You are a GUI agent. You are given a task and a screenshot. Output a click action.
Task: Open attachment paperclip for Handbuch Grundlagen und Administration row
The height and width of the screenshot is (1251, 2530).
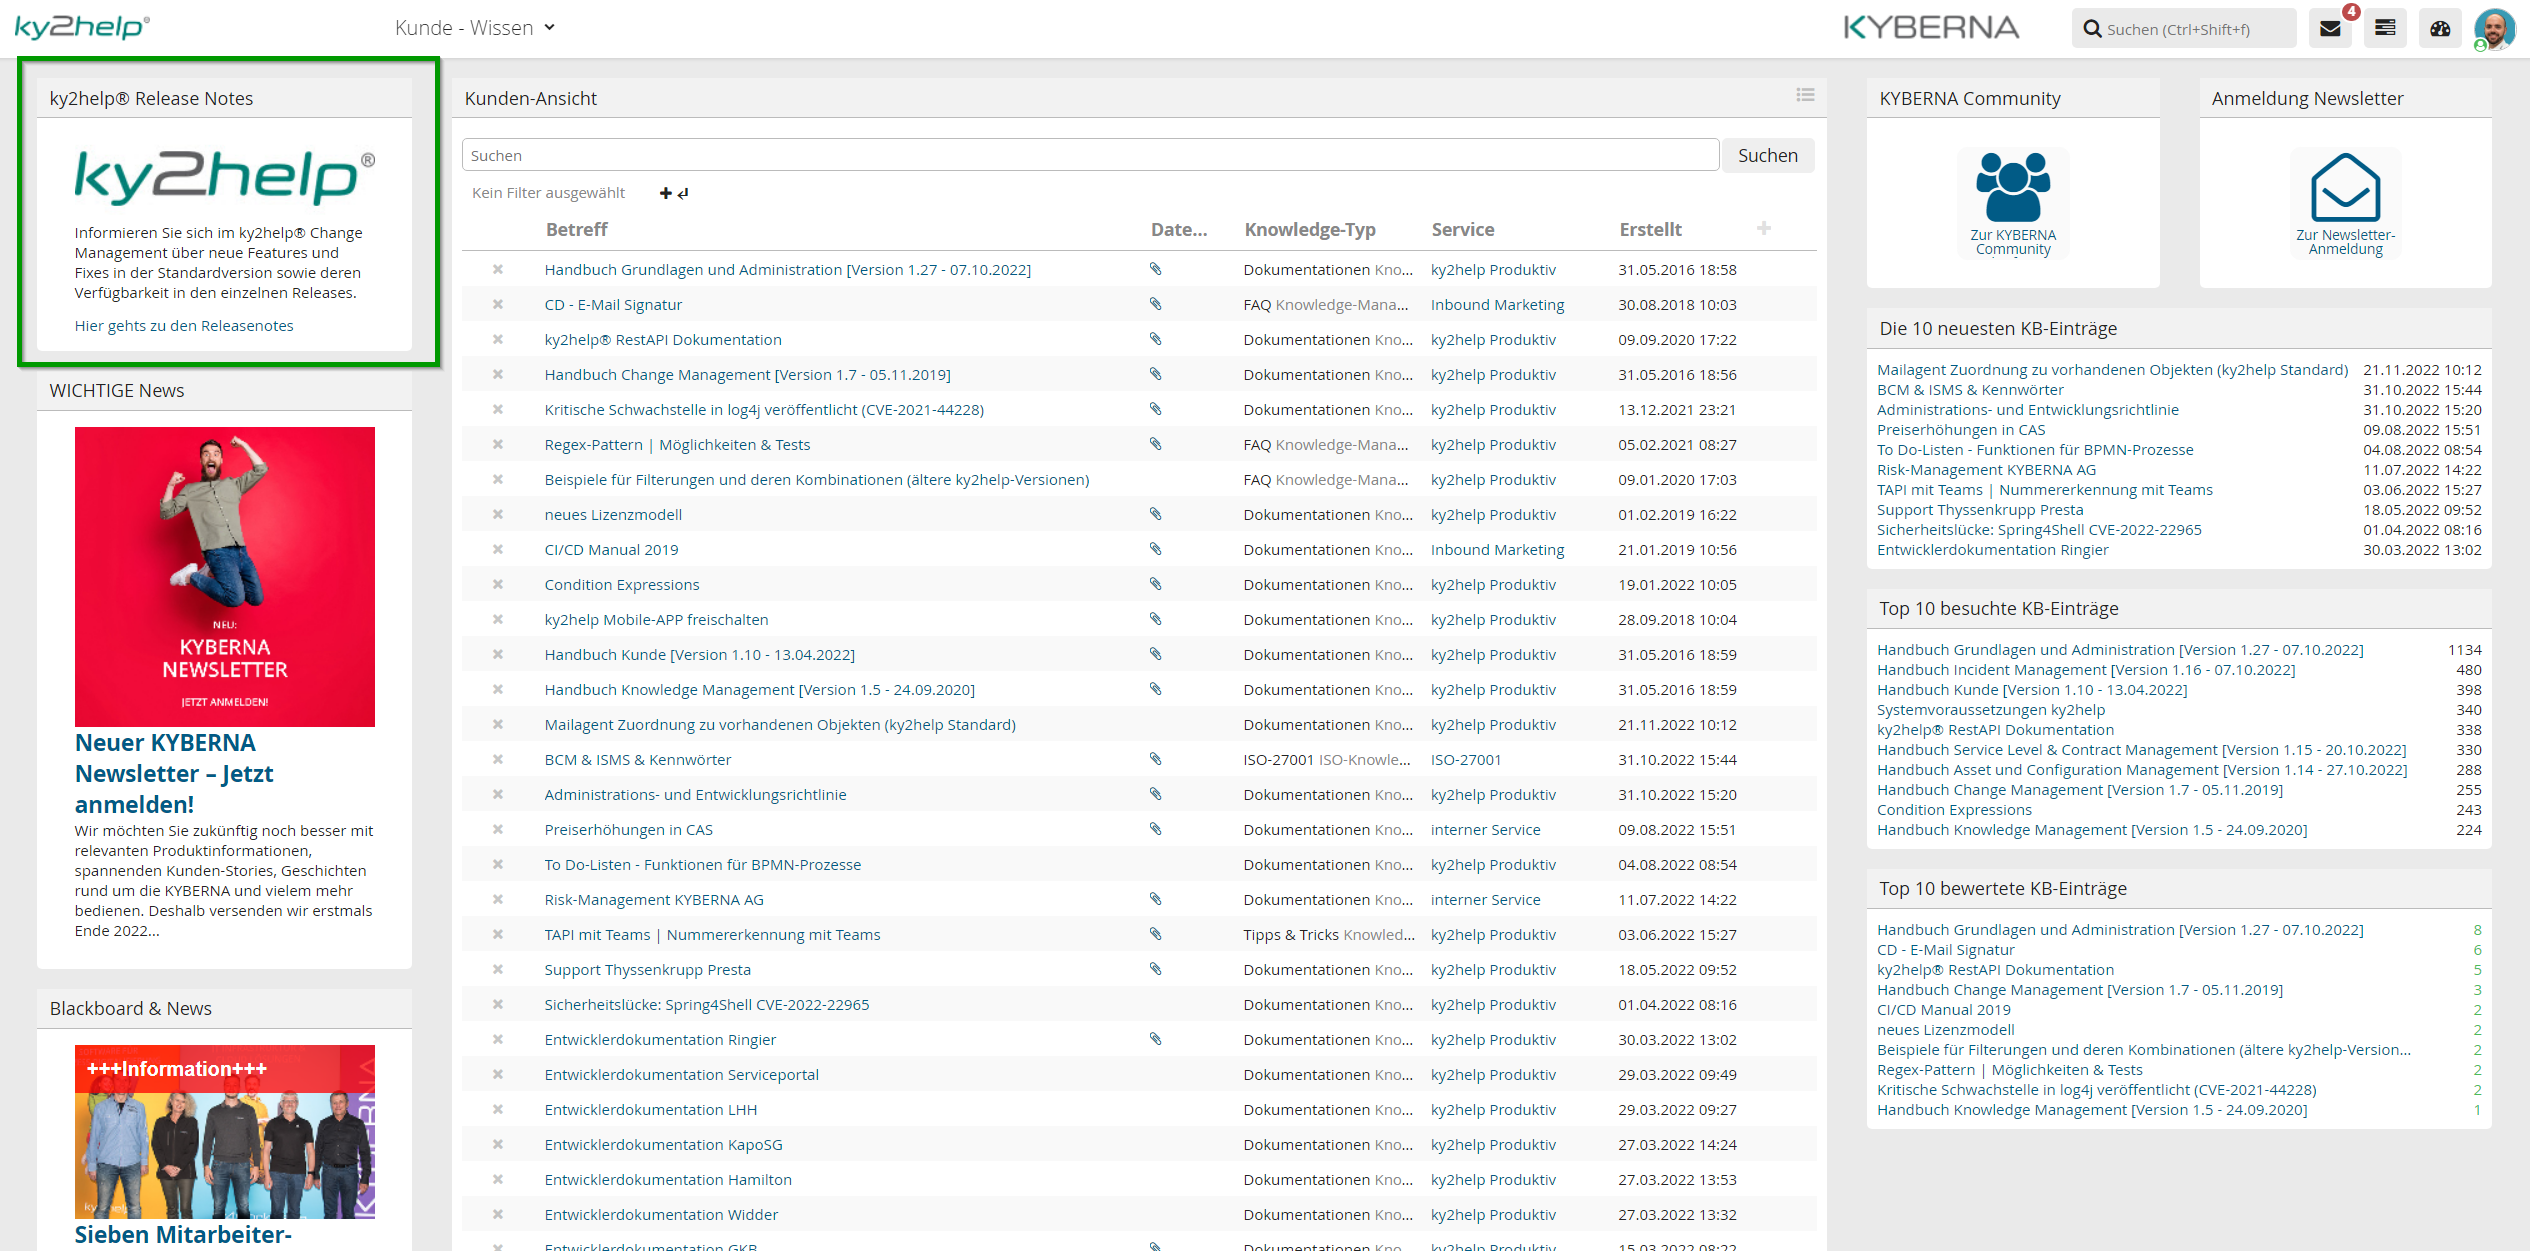click(1155, 268)
